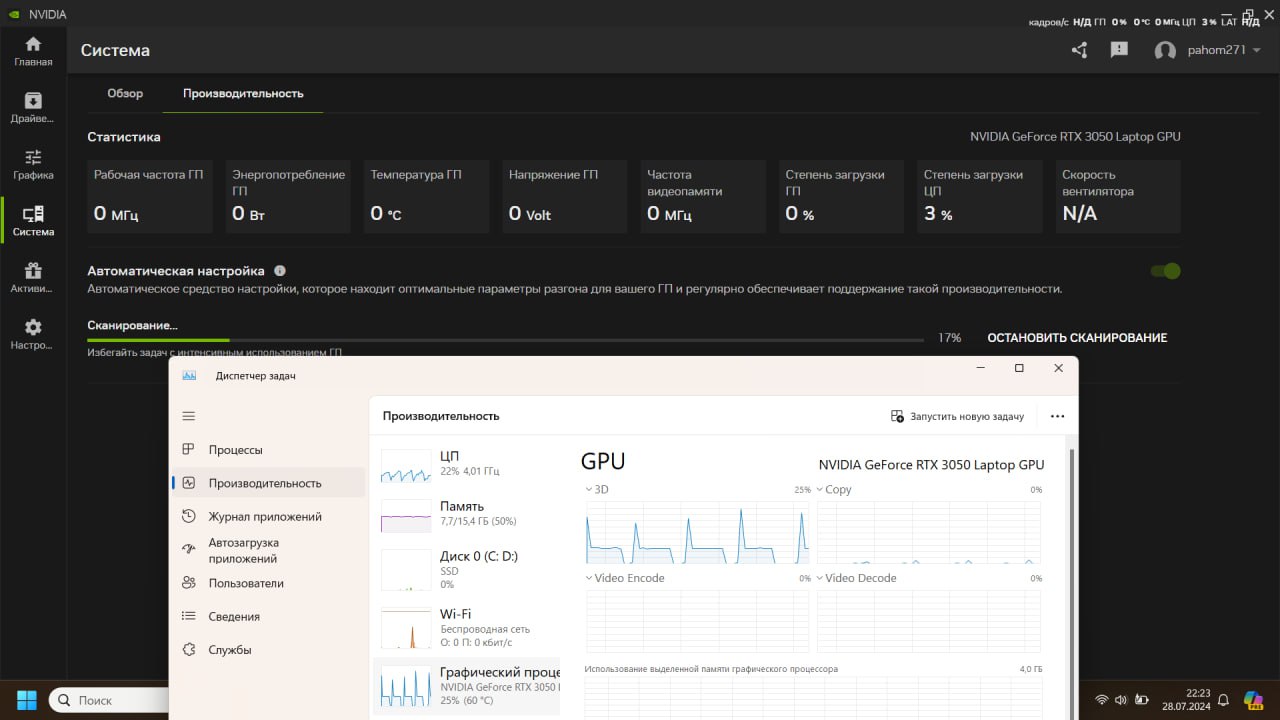Click the Рабочая частота ГП statistic card

coord(150,196)
